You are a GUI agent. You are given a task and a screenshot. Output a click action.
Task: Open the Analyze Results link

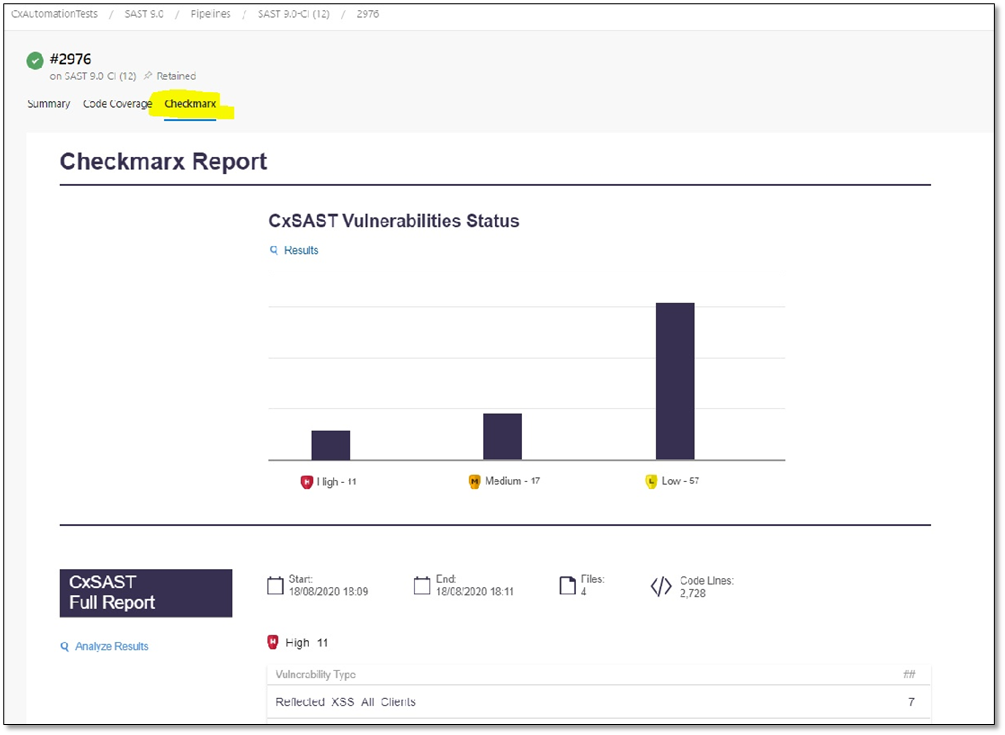click(x=112, y=647)
